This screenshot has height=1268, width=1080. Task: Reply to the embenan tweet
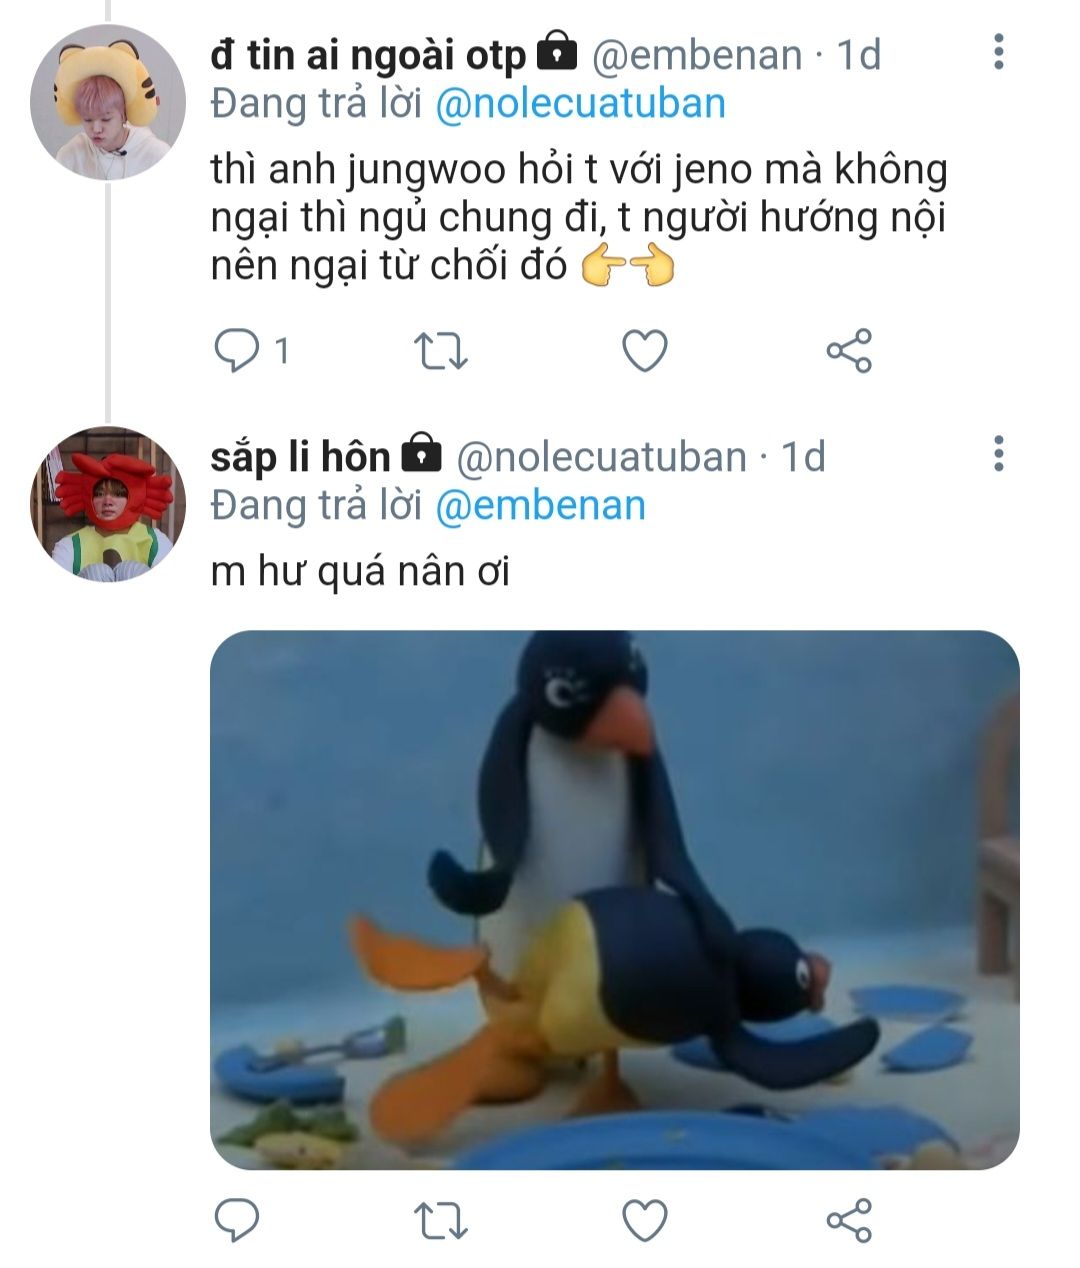238,350
